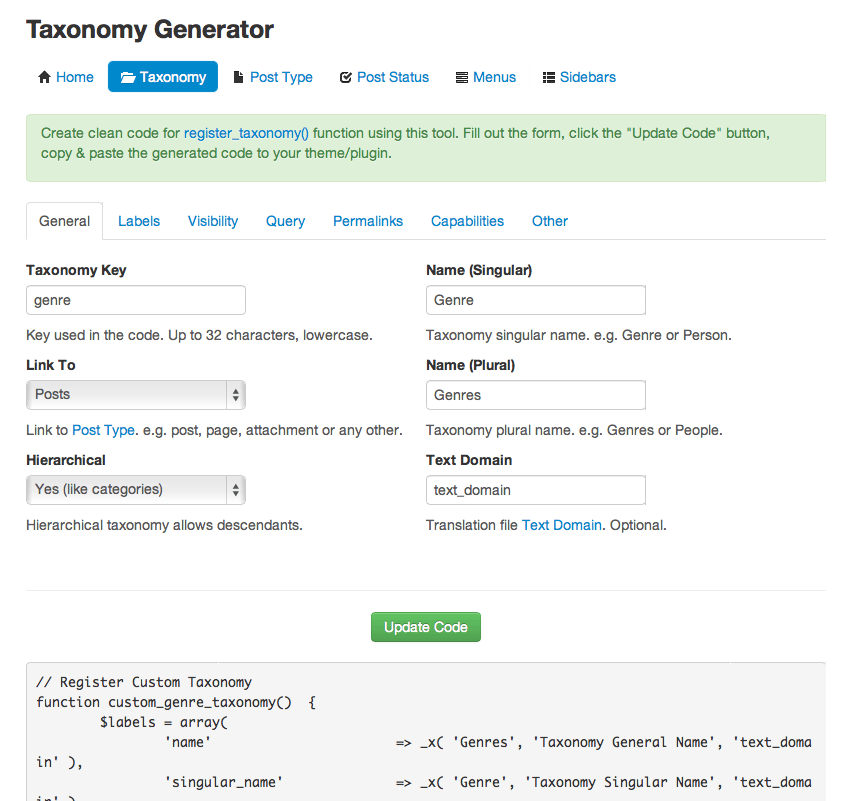The height and width of the screenshot is (801, 844).
Task: Switch to the Labels tab
Action: (x=139, y=221)
